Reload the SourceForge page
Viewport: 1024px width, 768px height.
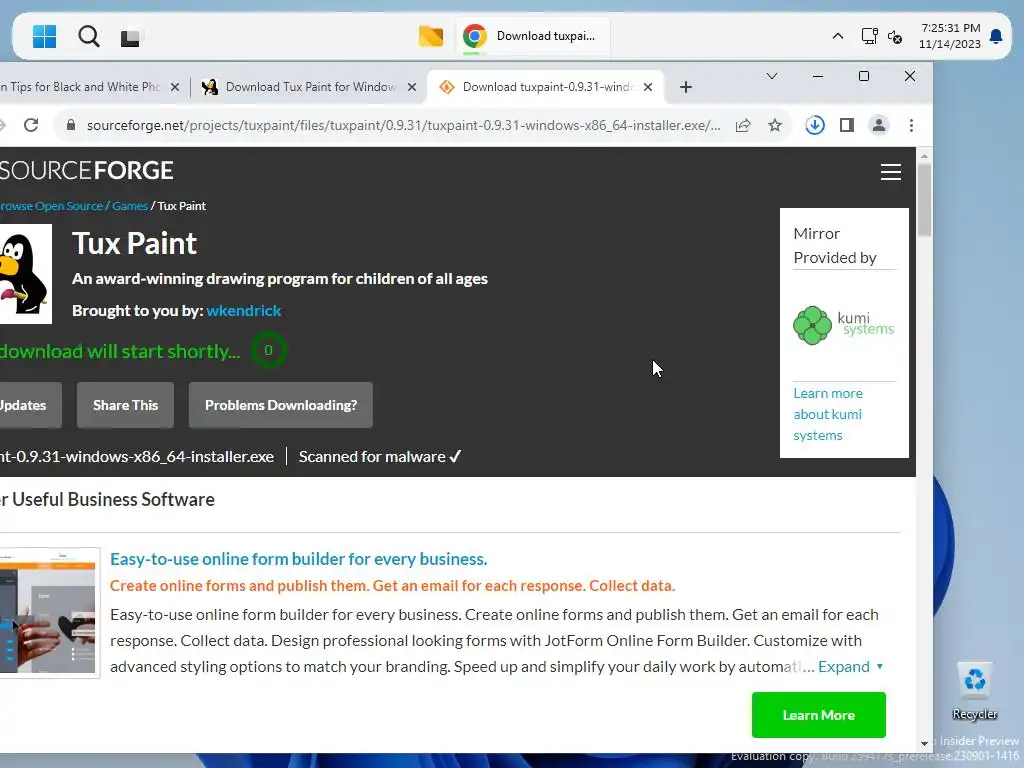(x=31, y=125)
